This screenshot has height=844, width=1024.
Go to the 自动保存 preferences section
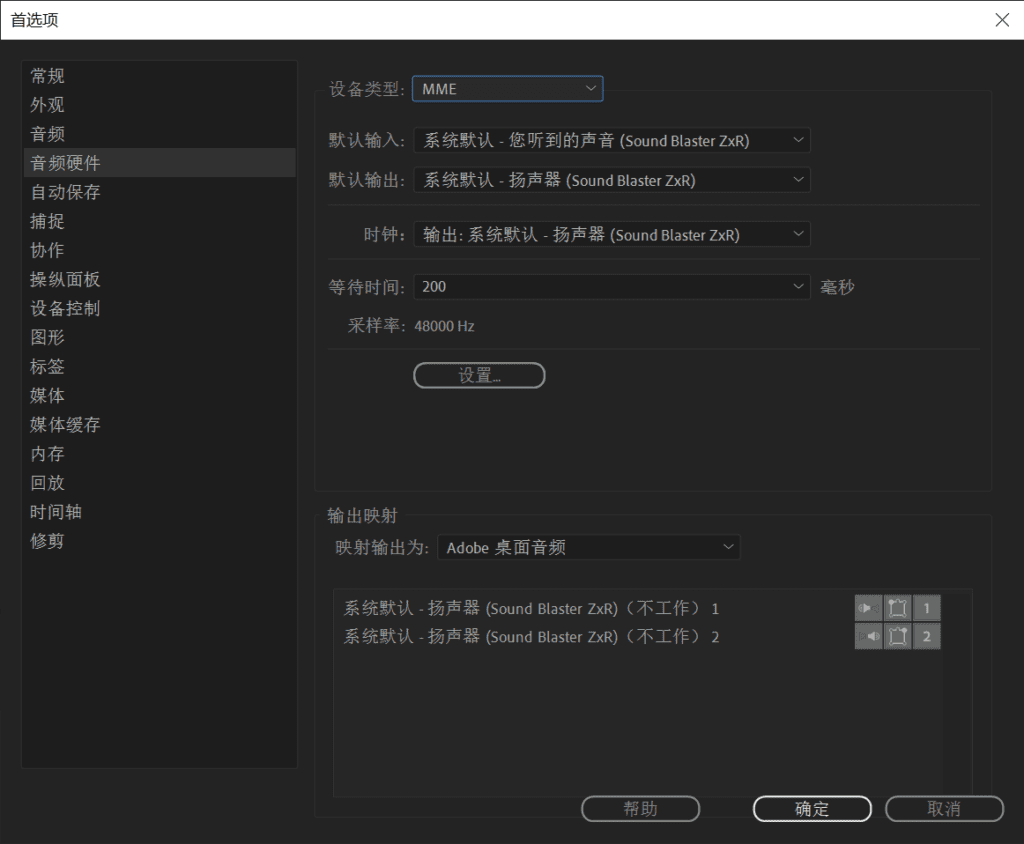pyautogui.click(x=65, y=192)
